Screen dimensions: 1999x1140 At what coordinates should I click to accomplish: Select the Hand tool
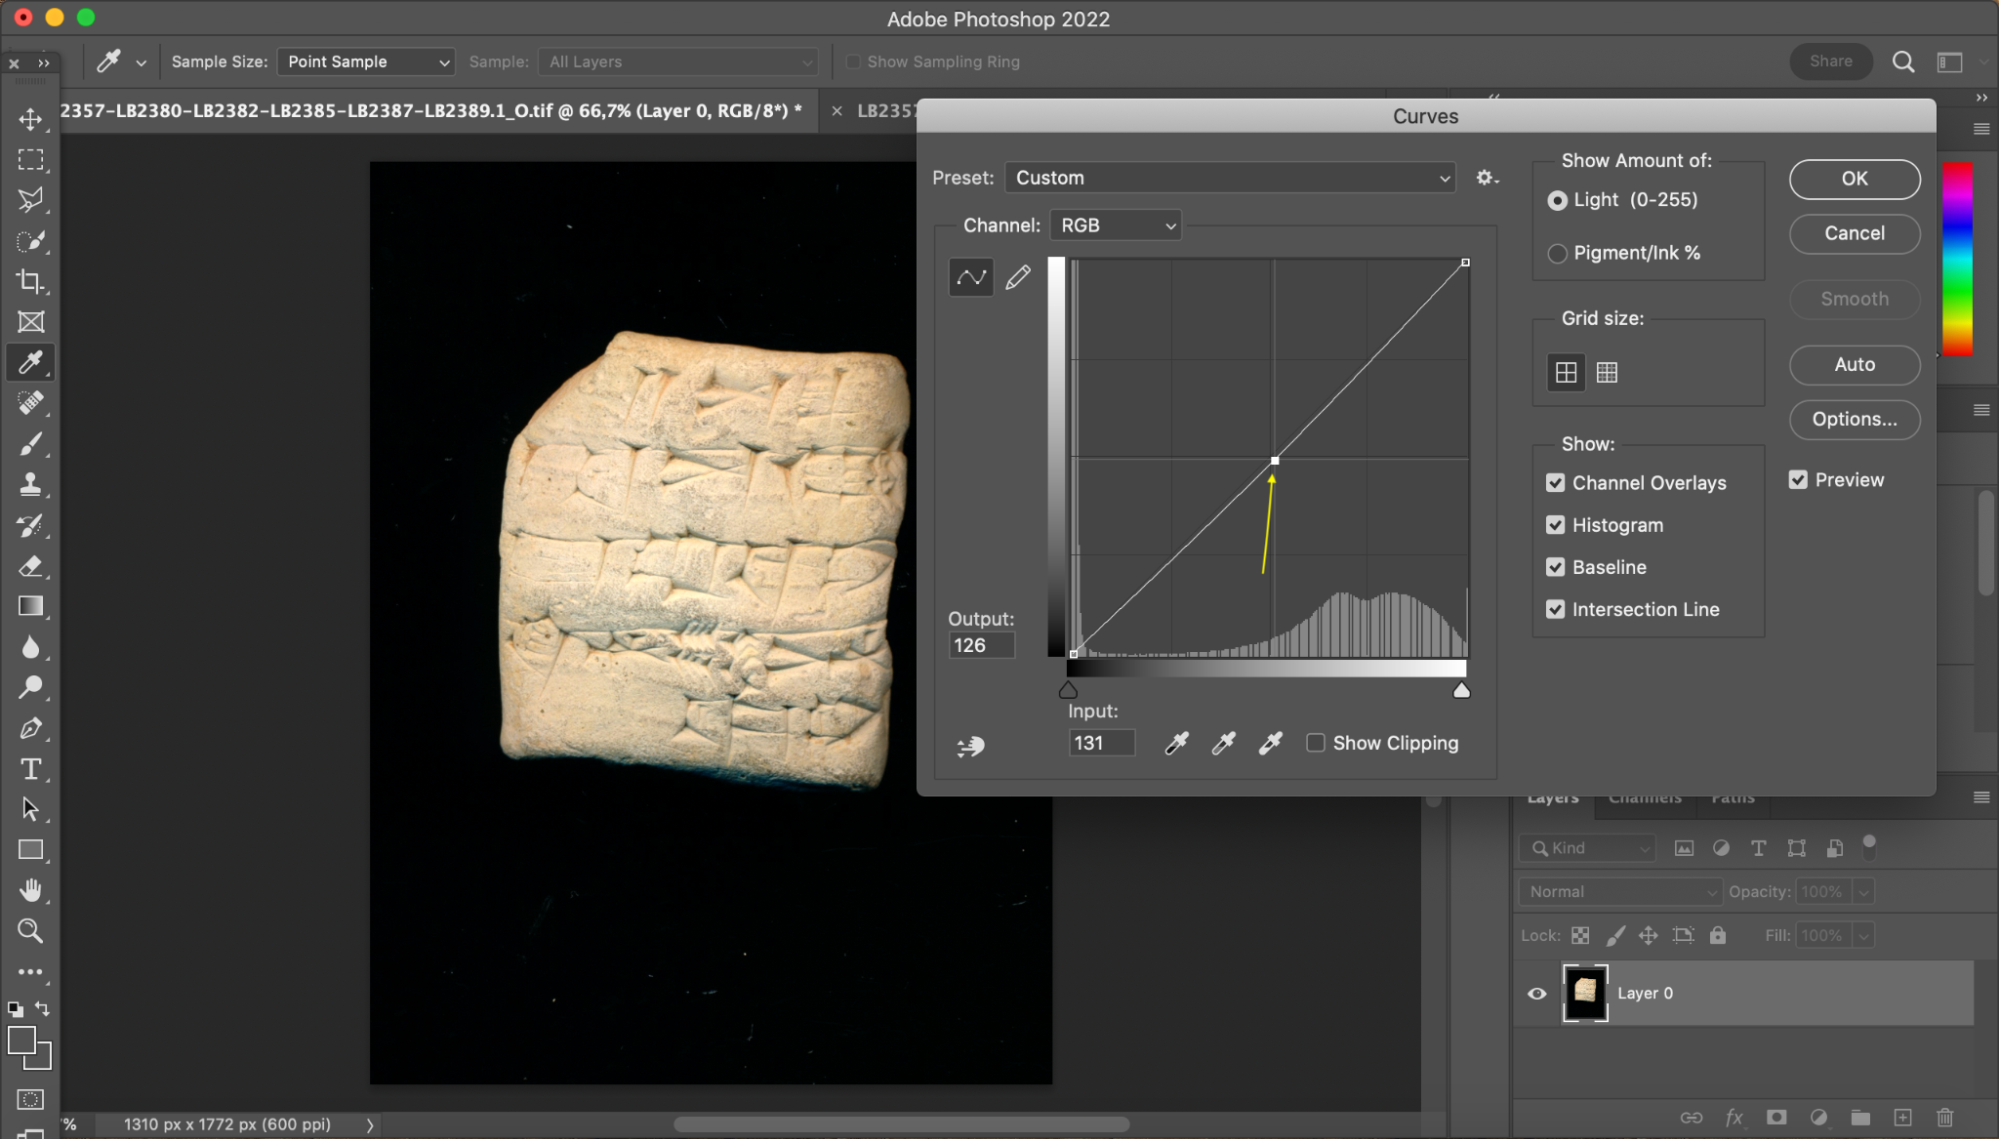point(30,891)
